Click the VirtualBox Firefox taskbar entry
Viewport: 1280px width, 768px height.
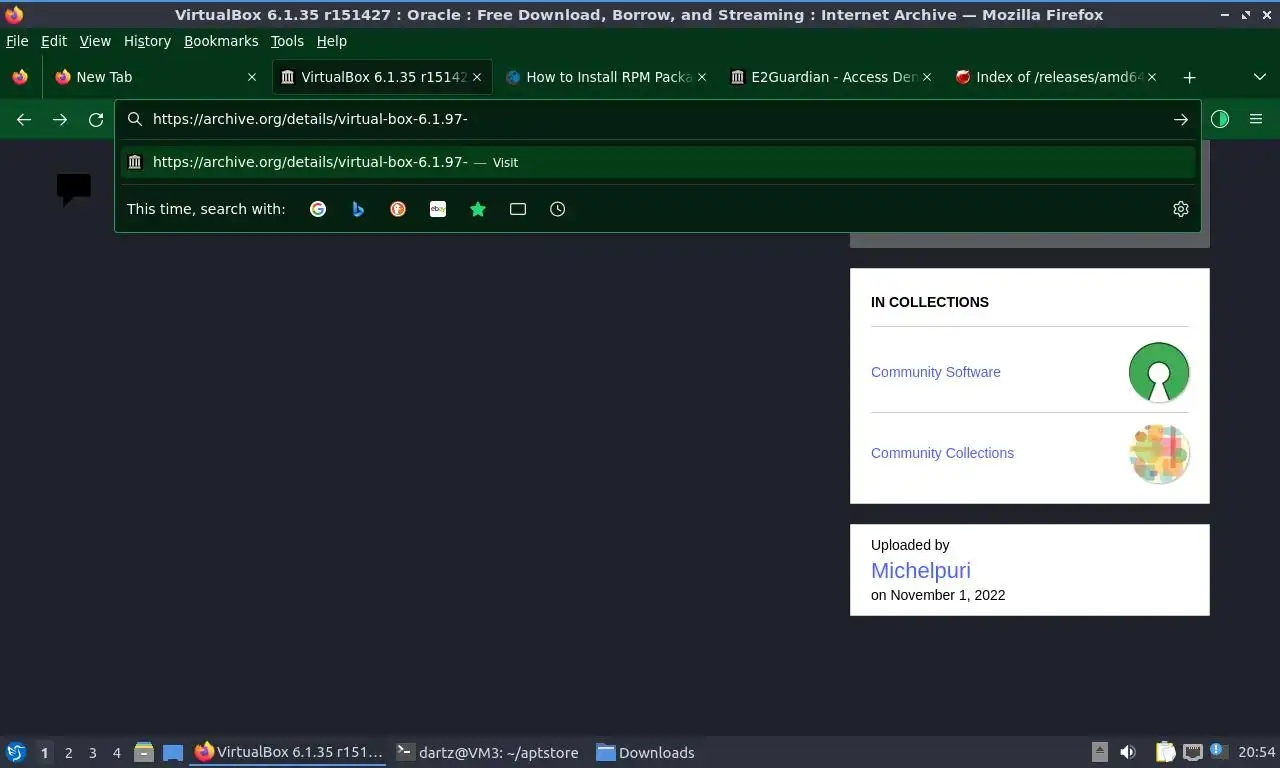tap(289, 752)
